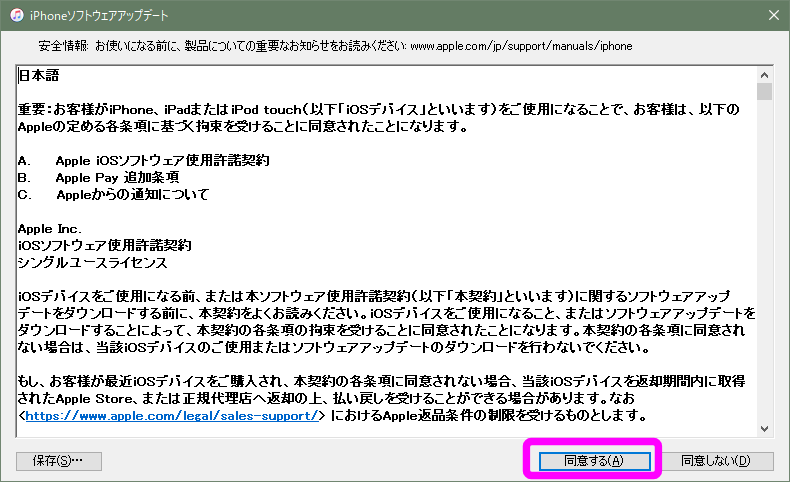Click the Apple Inc. text line

coord(49,229)
